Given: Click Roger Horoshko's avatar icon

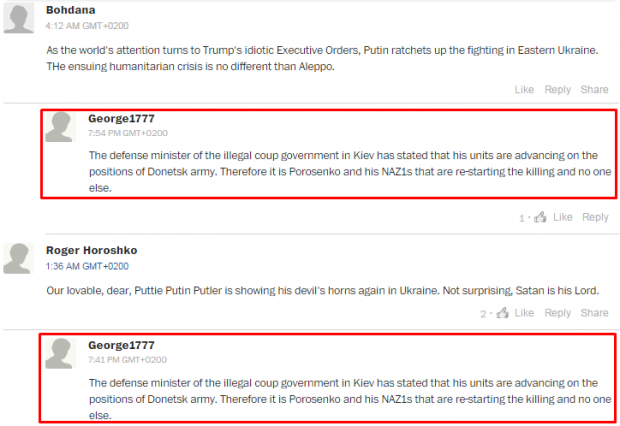Looking at the screenshot, I should (19, 258).
